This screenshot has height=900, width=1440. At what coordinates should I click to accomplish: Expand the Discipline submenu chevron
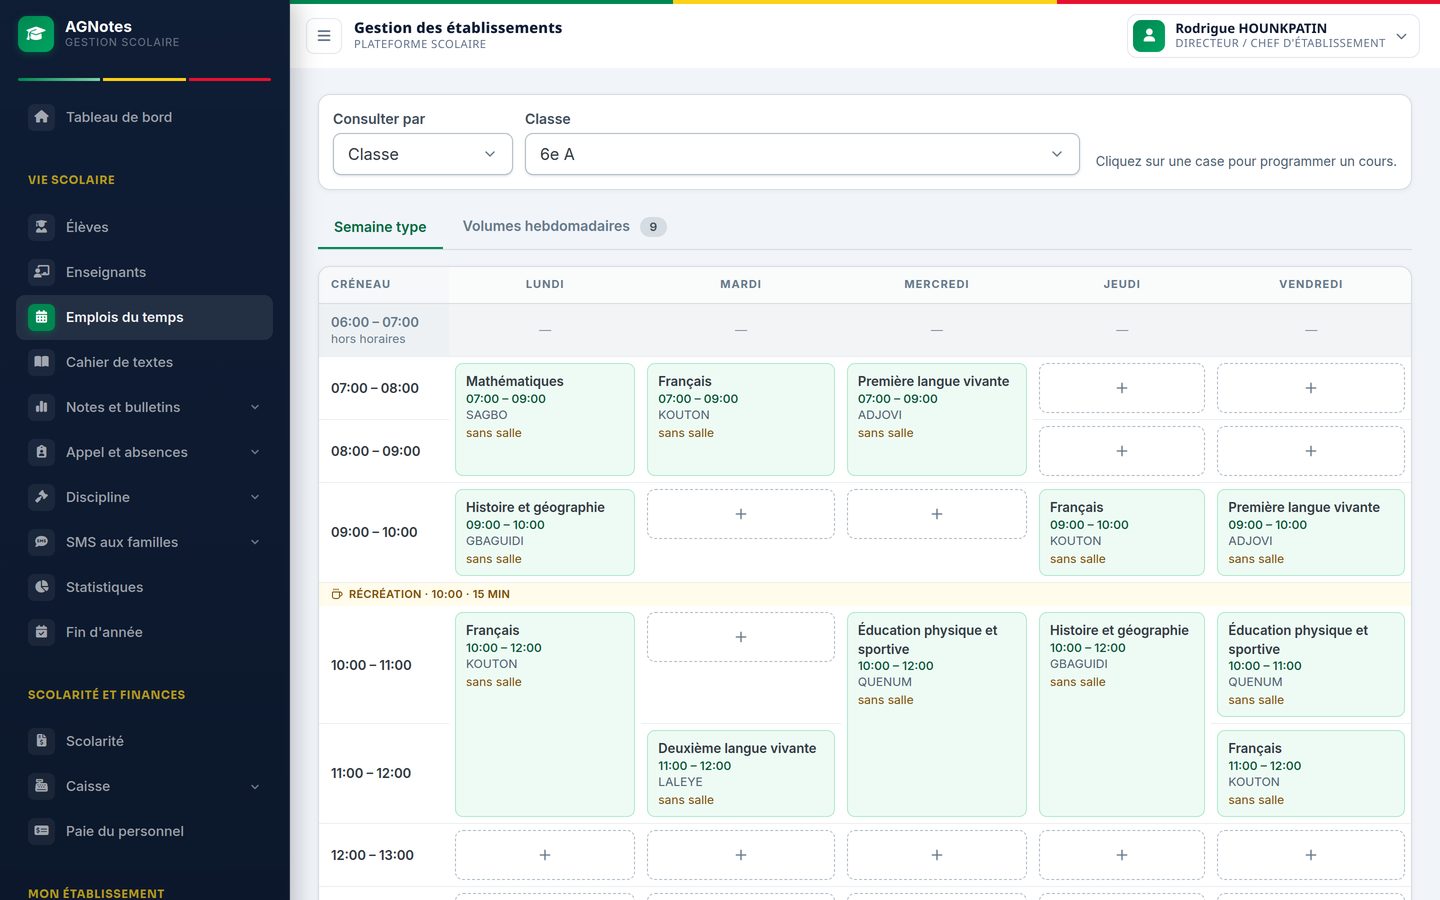coord(255,497)
